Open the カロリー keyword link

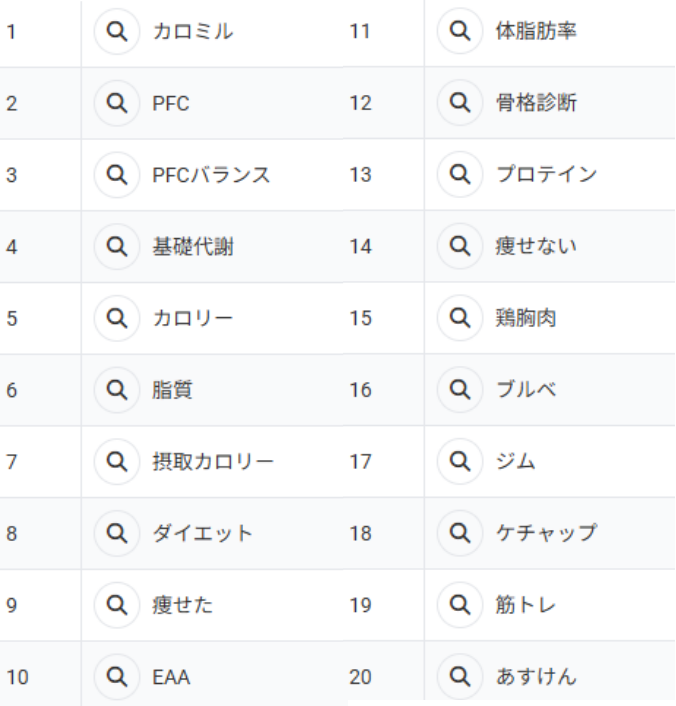pos(192,318)
